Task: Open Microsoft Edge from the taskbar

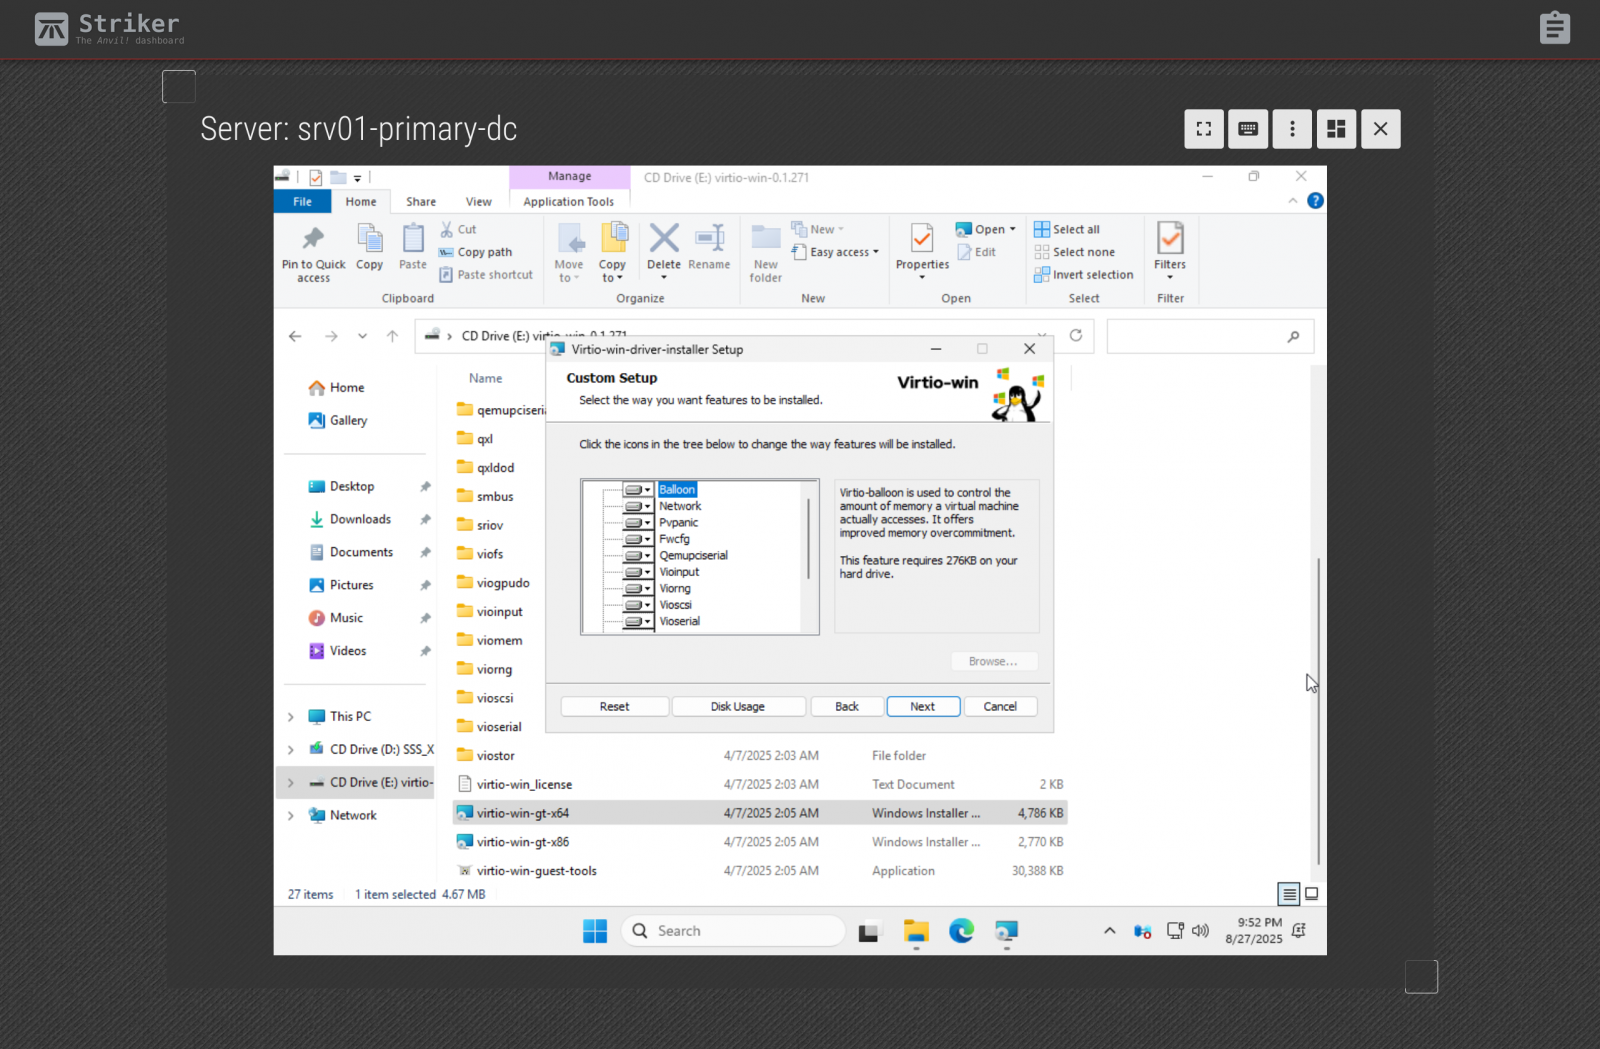Action: [x=961, y=931]
